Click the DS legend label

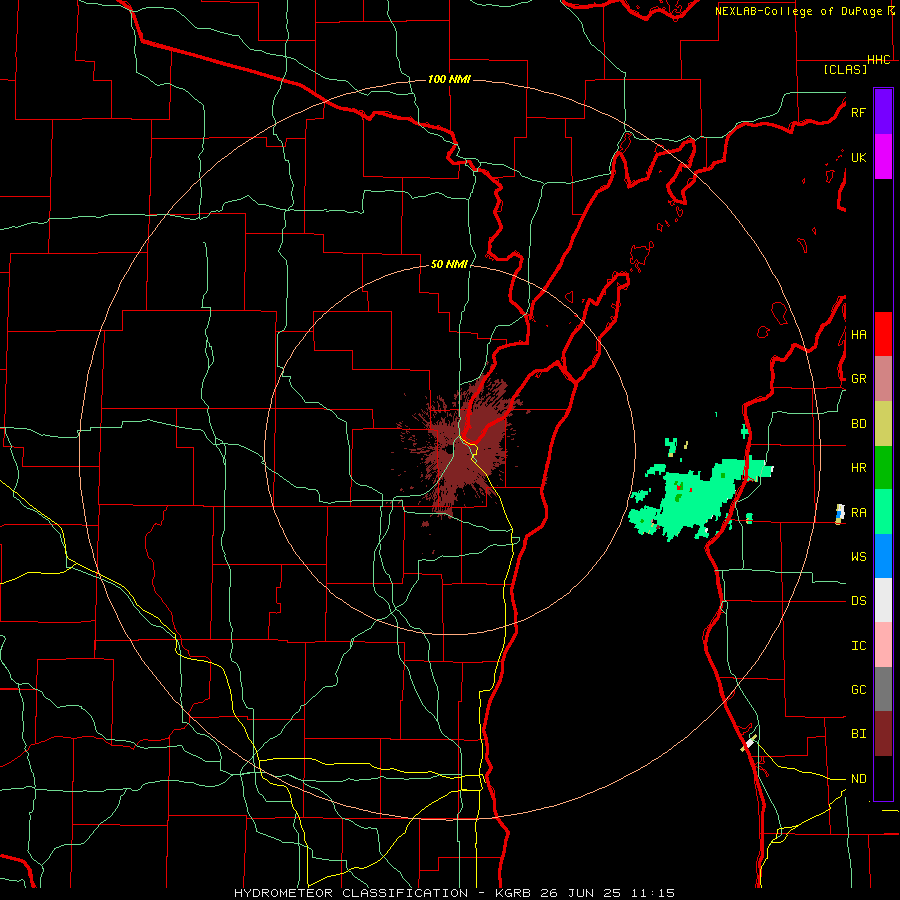coord(858,601)
